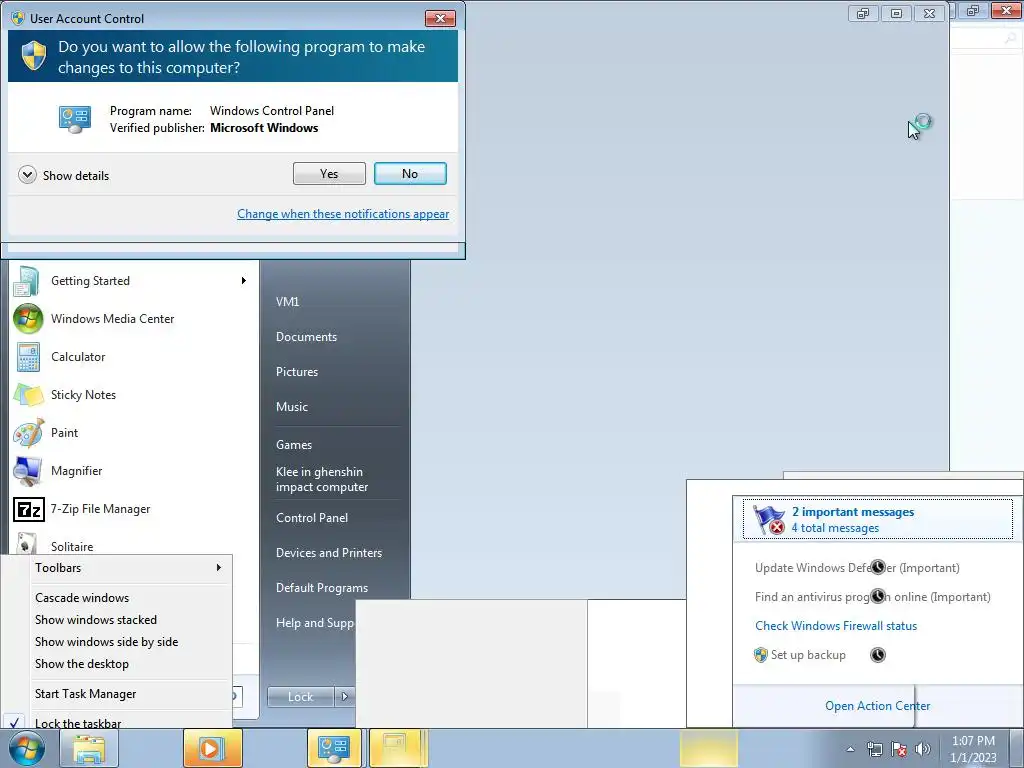Open Sticky Notes icon
Viewport: 1024px width, 768px height.
[28, 394]
